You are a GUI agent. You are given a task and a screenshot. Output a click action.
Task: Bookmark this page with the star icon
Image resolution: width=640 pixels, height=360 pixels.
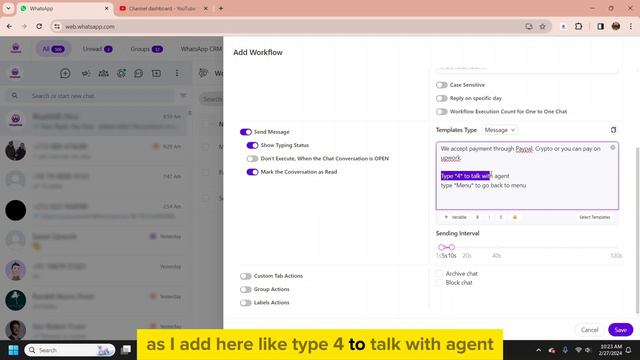point(542,27)
